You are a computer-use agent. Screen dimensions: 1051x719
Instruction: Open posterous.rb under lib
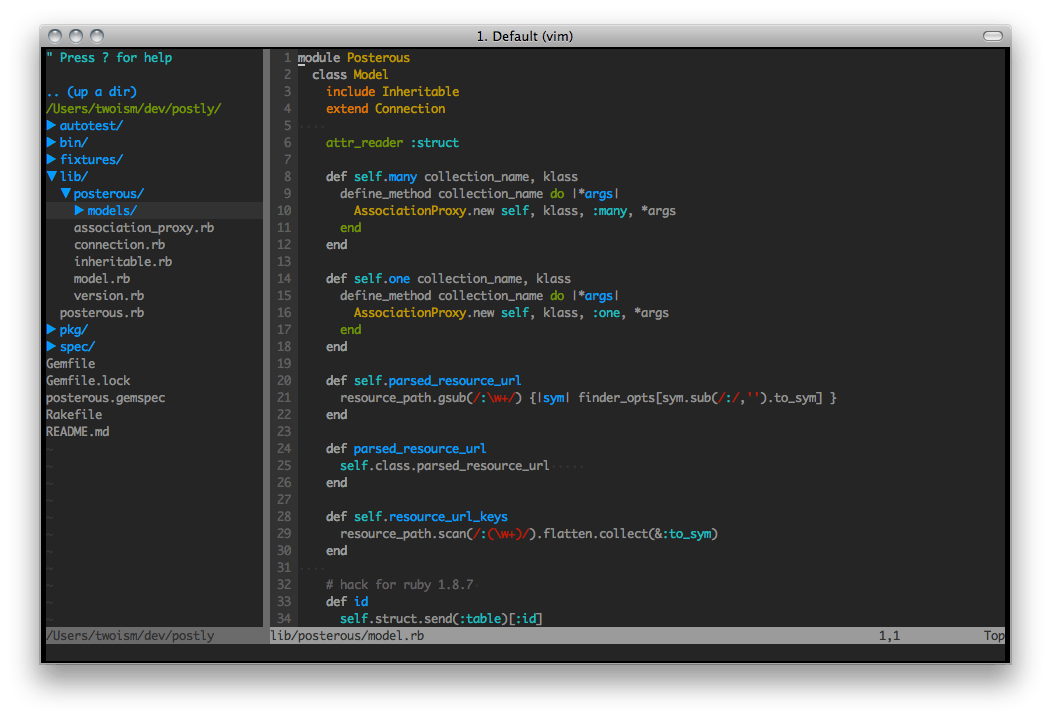coord(102,313)
